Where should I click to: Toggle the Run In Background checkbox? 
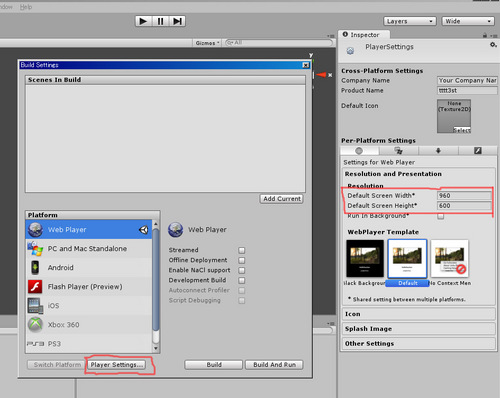(441, 216)
